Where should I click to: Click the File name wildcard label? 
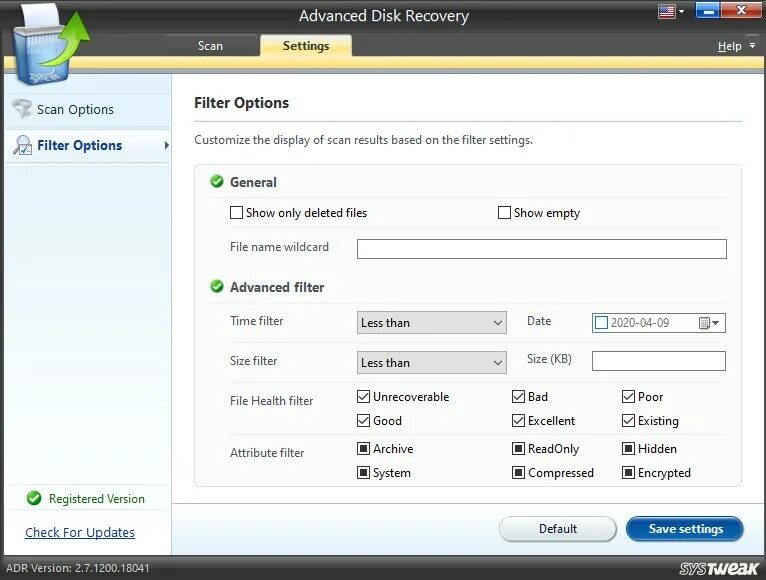click(279, 247)
